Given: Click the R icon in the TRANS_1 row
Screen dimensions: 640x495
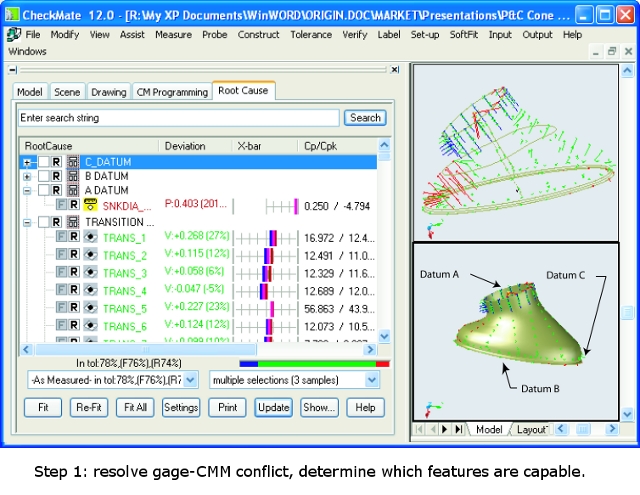Looking at the screenshot, I should [x=74, y=237].
